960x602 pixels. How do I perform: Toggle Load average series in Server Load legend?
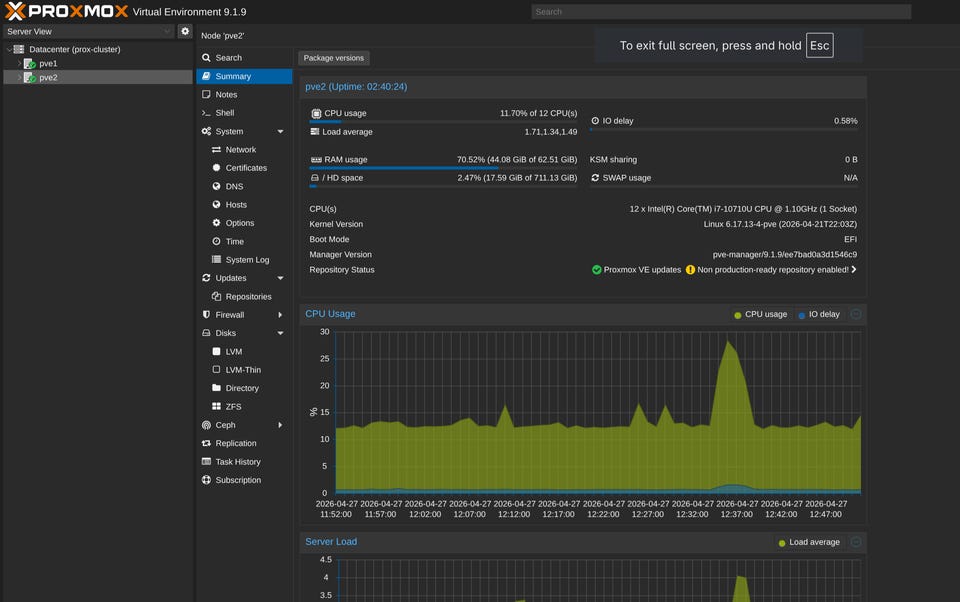click(809, 542)
